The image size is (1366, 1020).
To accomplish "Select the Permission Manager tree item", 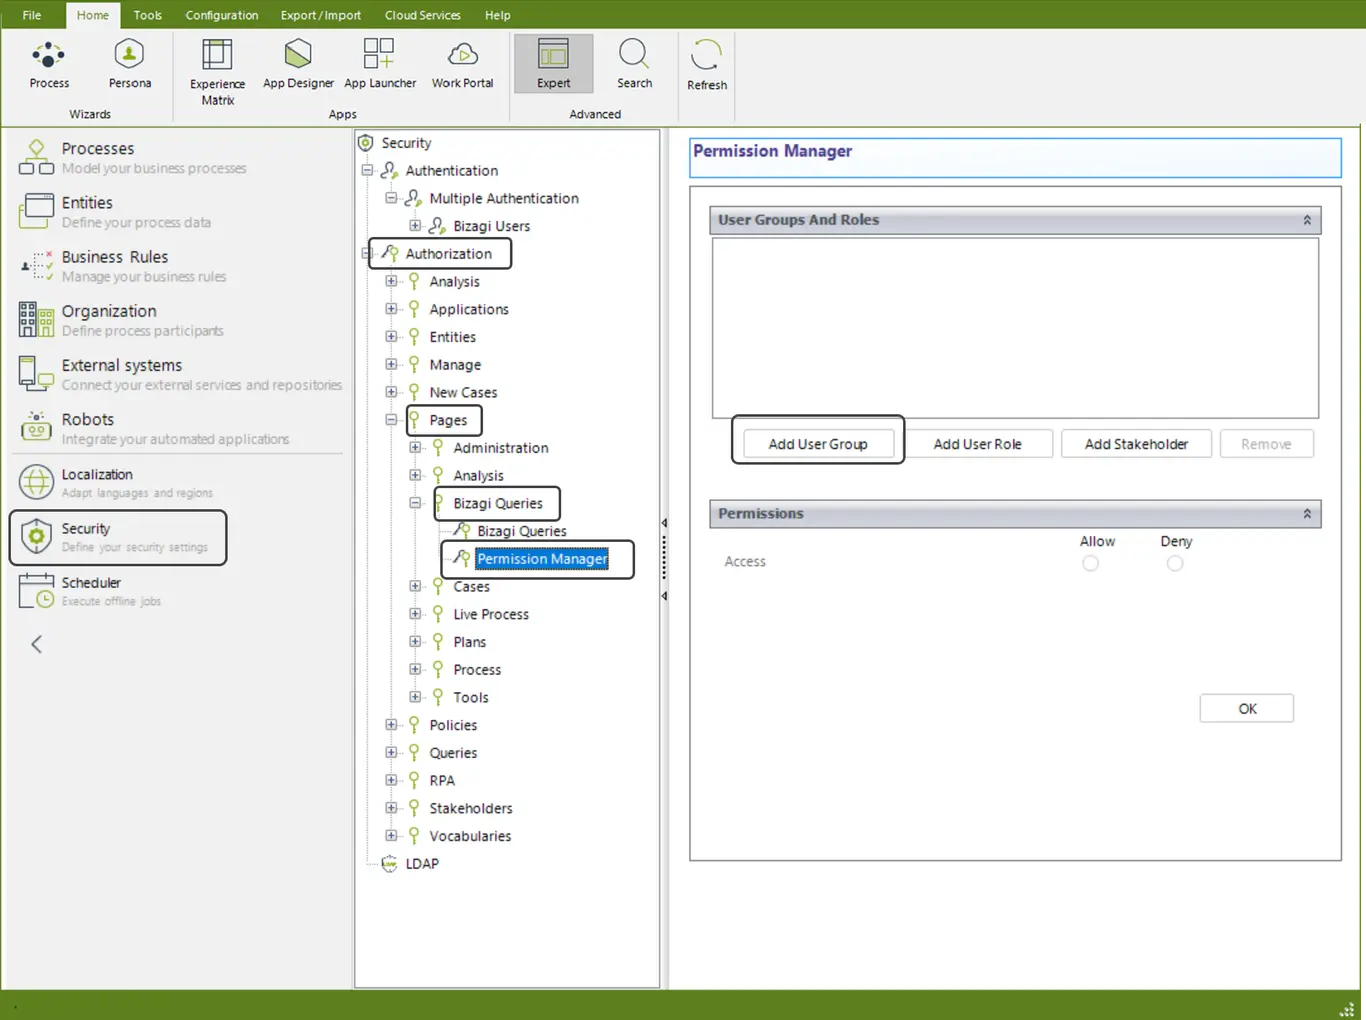I will [x=542, y=559].
